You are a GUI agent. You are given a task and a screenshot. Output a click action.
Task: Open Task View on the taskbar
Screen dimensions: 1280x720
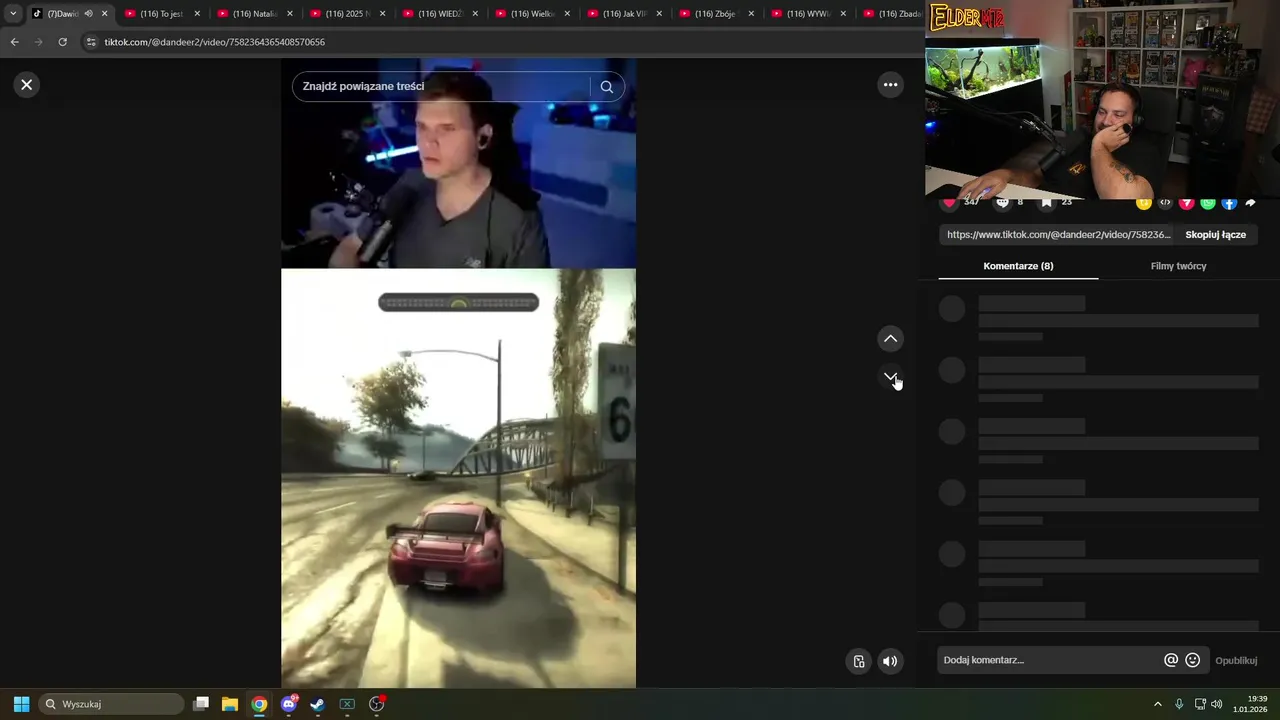tap(201, 704)
